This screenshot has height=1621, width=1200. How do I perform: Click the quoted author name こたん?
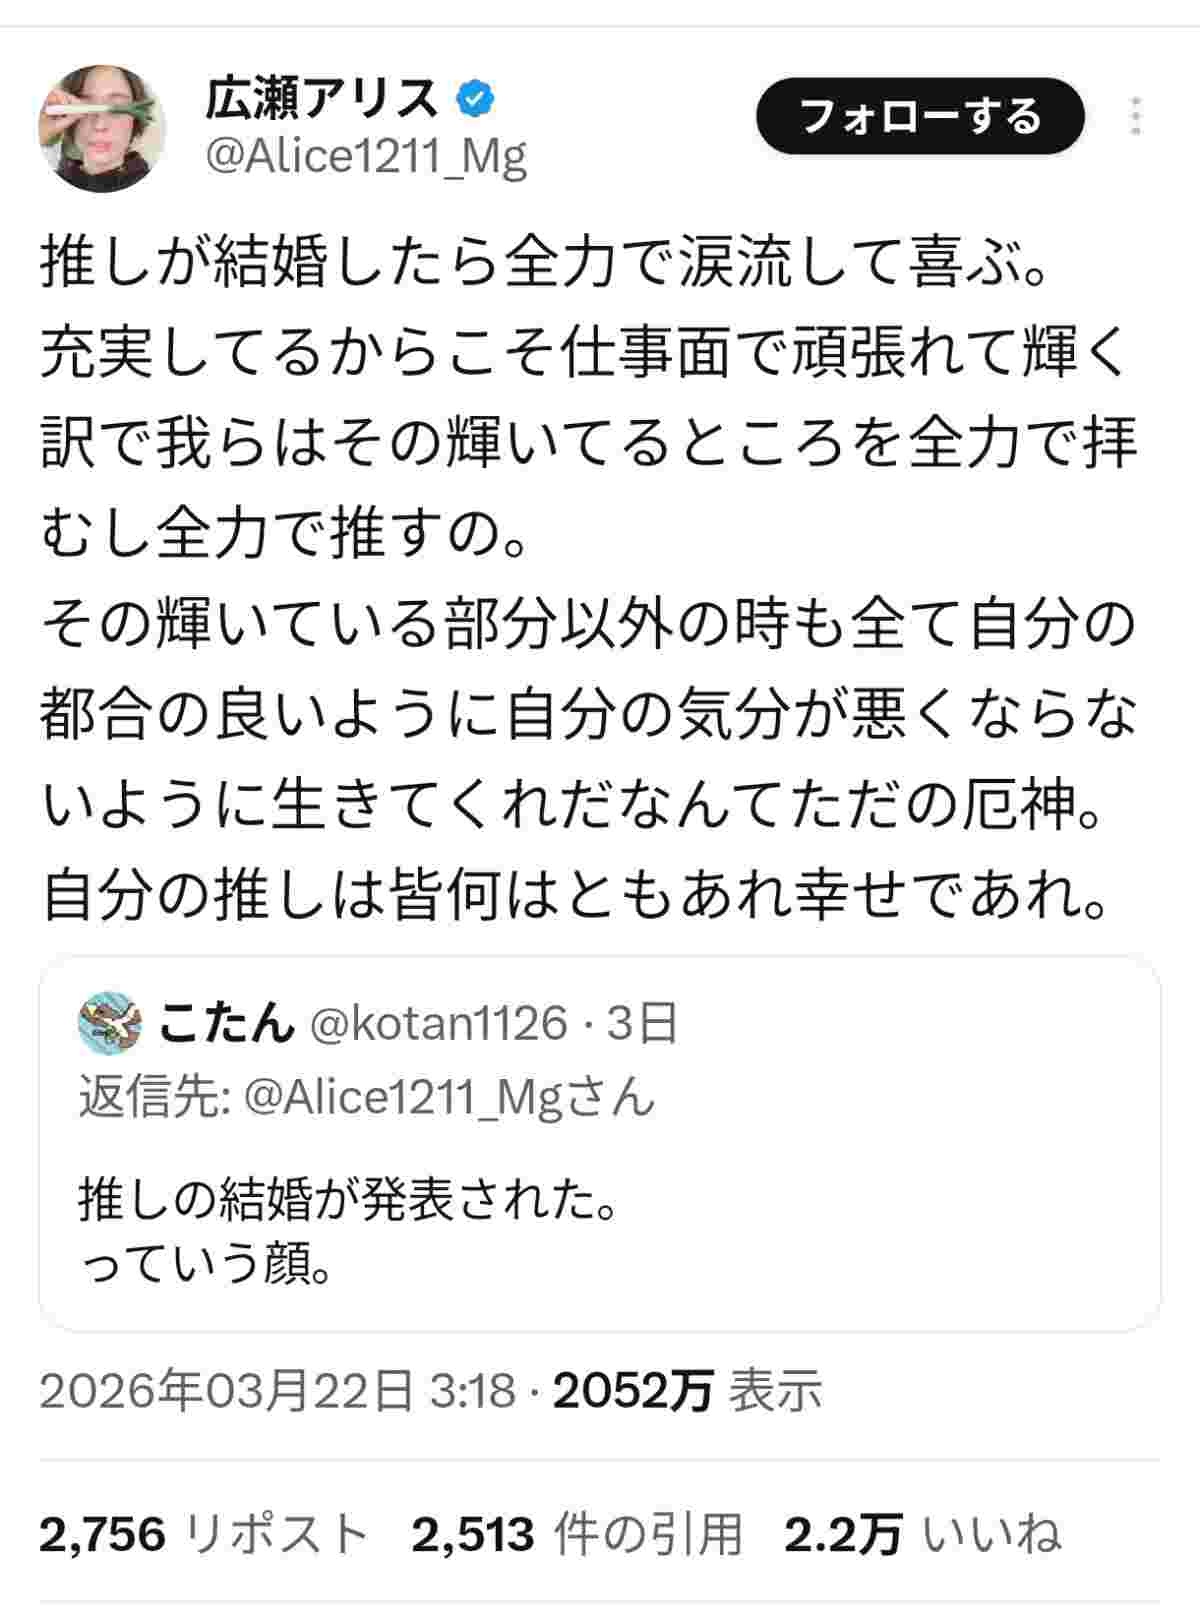(225, 1023)
